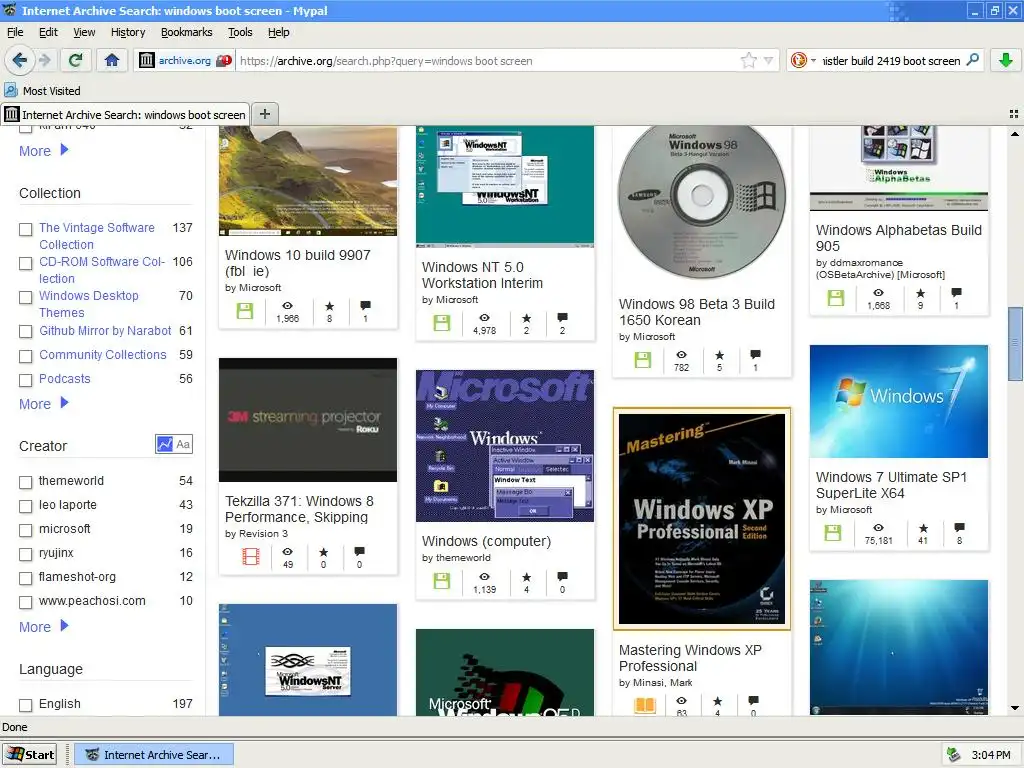Check The Vintage Software Collection filter
The image size is (1024, 768).
[25, 229]
